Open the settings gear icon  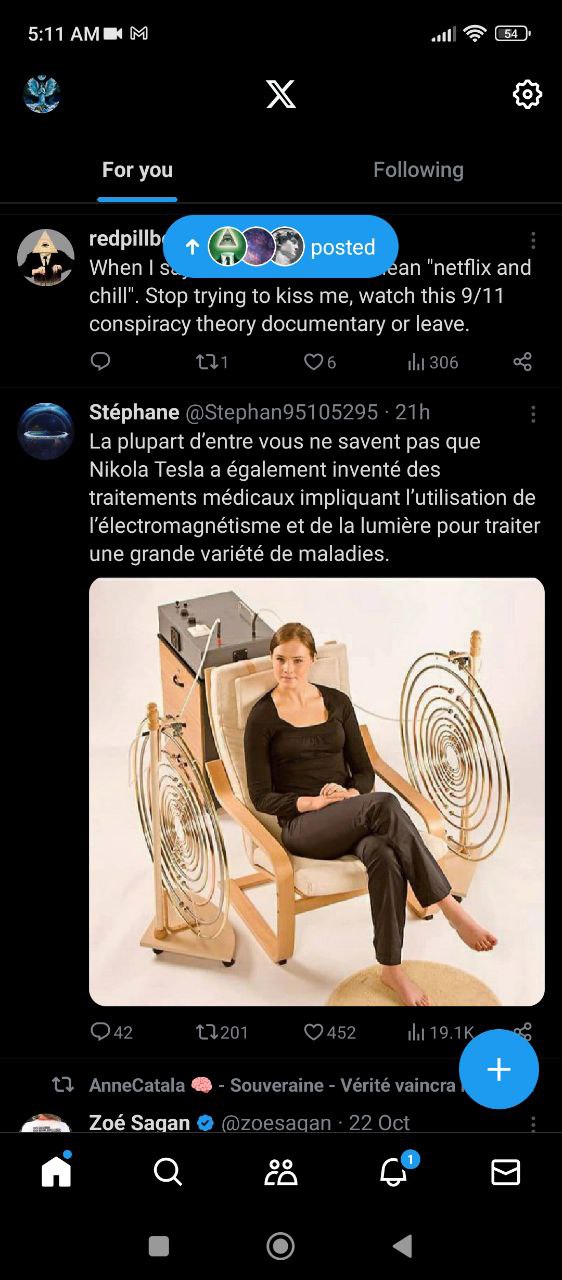pos(527,94)
